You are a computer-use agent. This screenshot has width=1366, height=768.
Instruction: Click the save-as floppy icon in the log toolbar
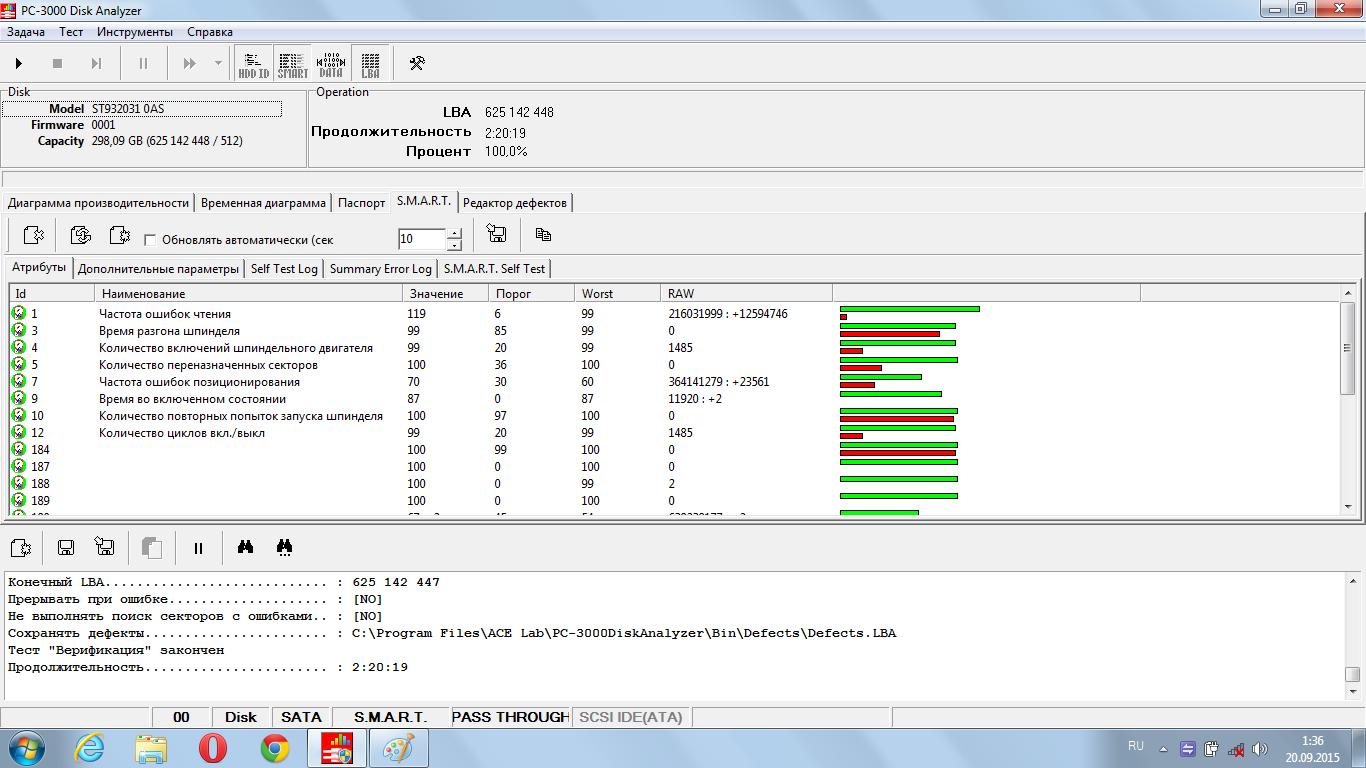[x=104, y=547]
